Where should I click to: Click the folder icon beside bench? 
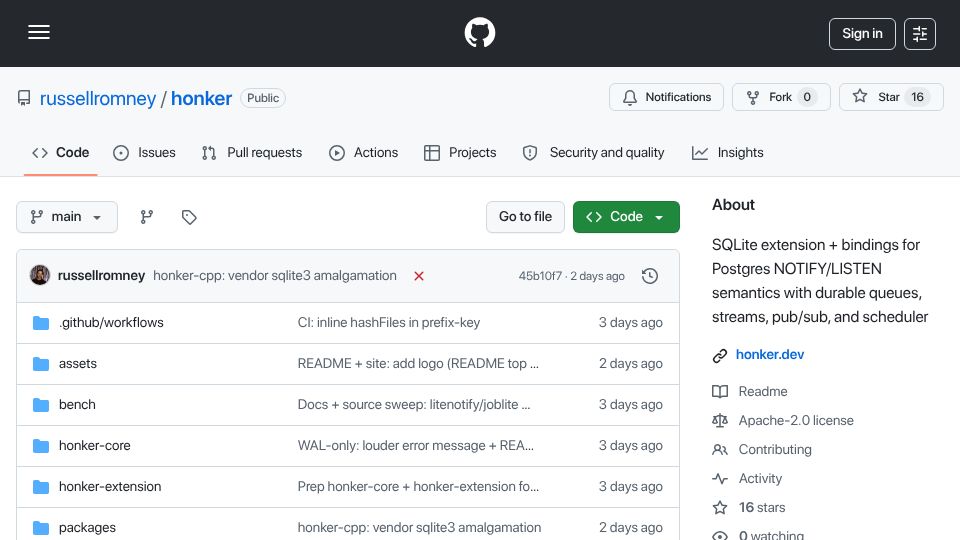[x=41, y=405]
